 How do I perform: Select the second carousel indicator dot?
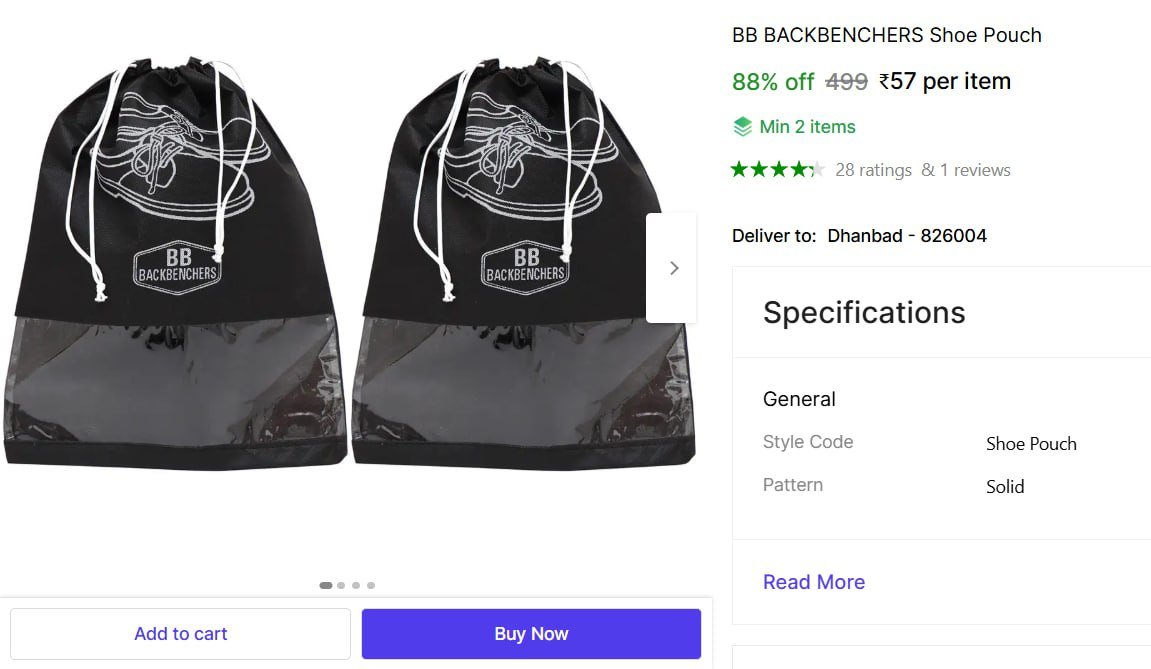341,585
